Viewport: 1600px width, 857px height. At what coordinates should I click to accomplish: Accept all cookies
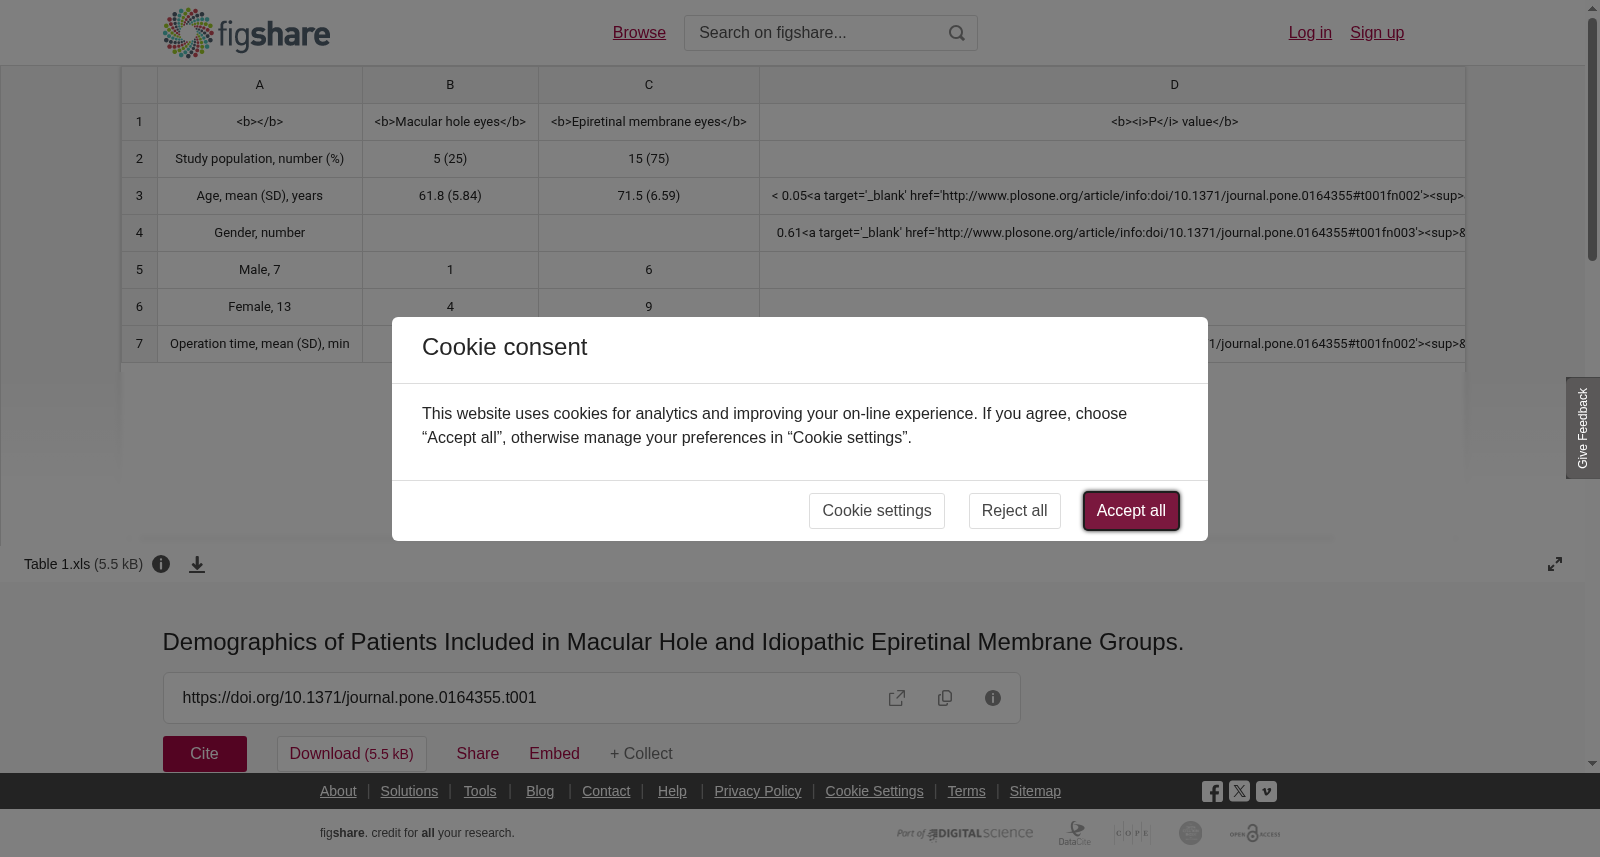pyautogui.click(x=1131, y=511)
